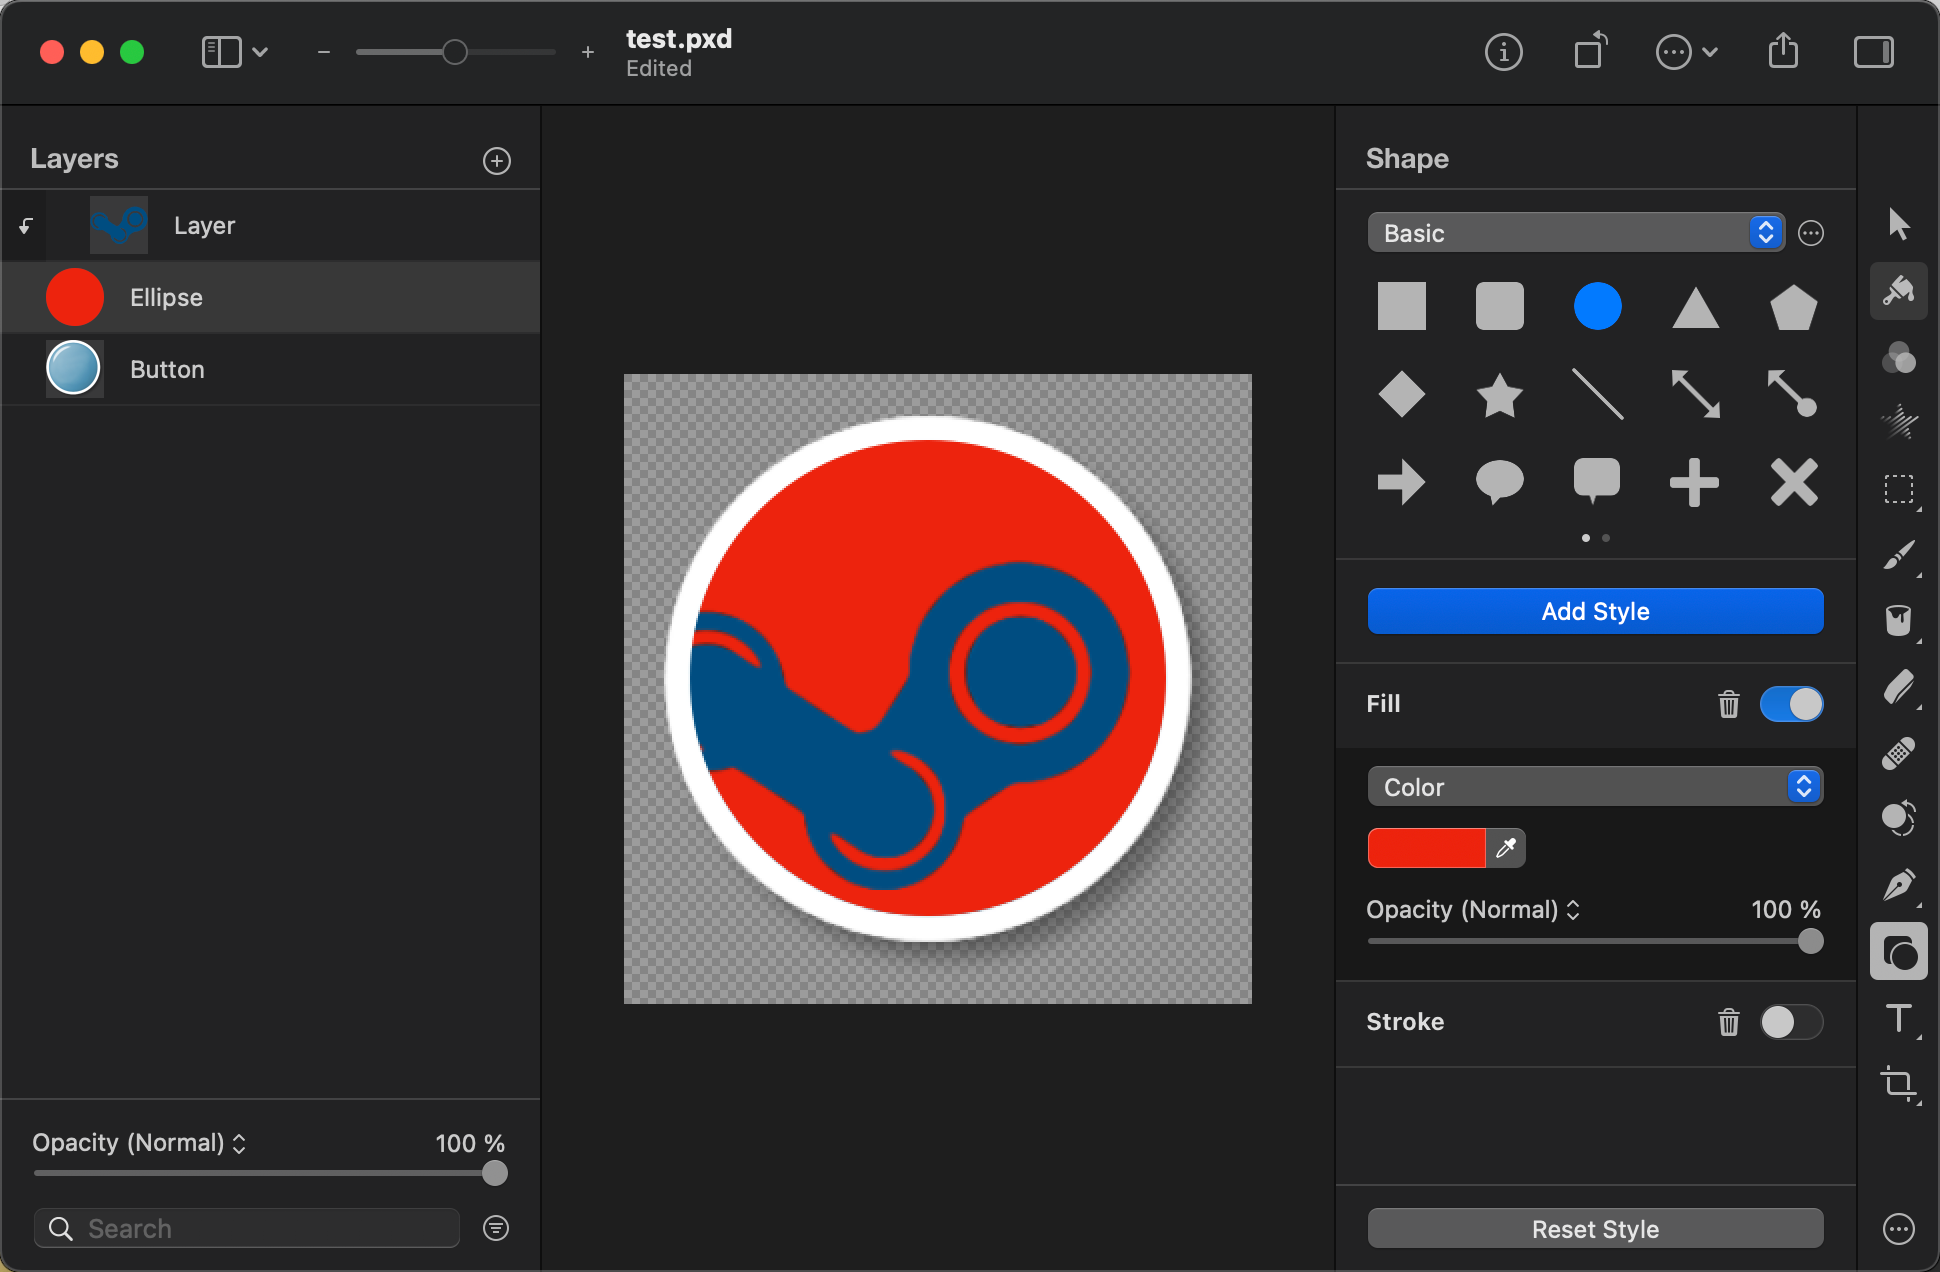Open the Share button
The width and height of the screenshot is (1940, 1272).
tap(1784, 50)
